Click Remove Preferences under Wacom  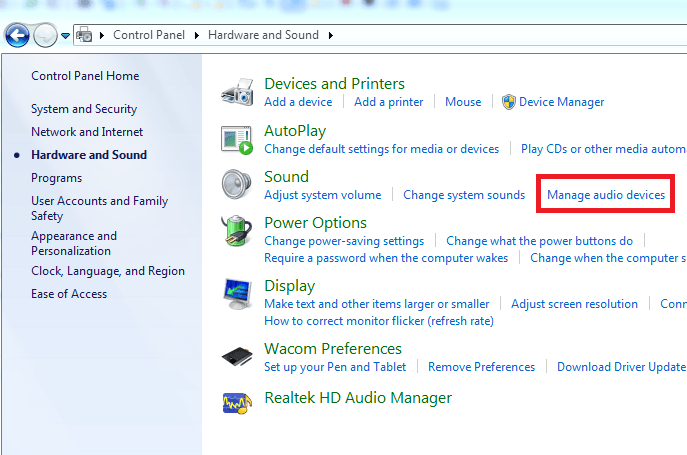coord(482,367)
